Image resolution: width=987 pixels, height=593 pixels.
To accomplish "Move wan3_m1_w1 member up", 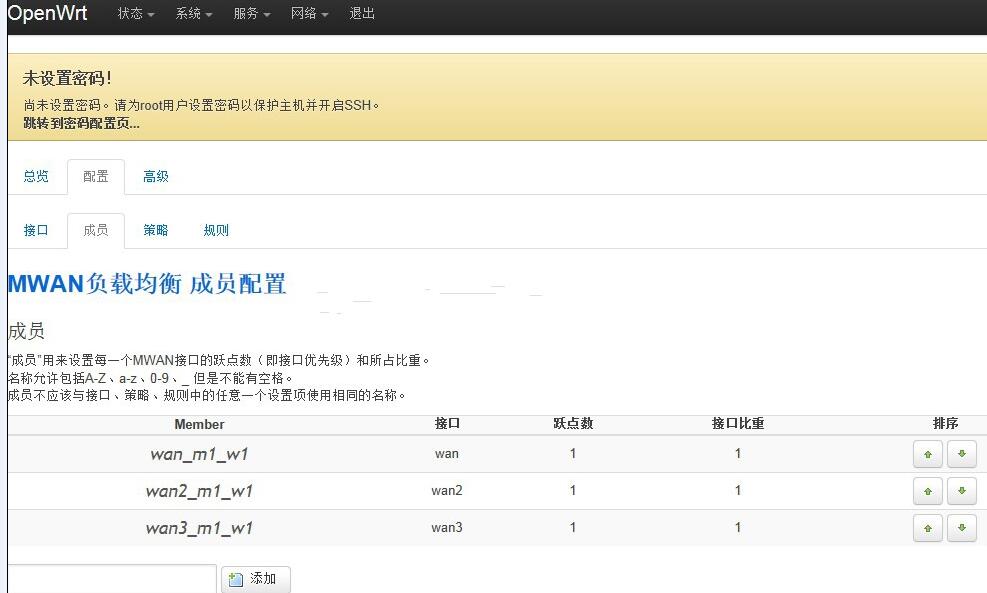I will [x=927, y=528].
